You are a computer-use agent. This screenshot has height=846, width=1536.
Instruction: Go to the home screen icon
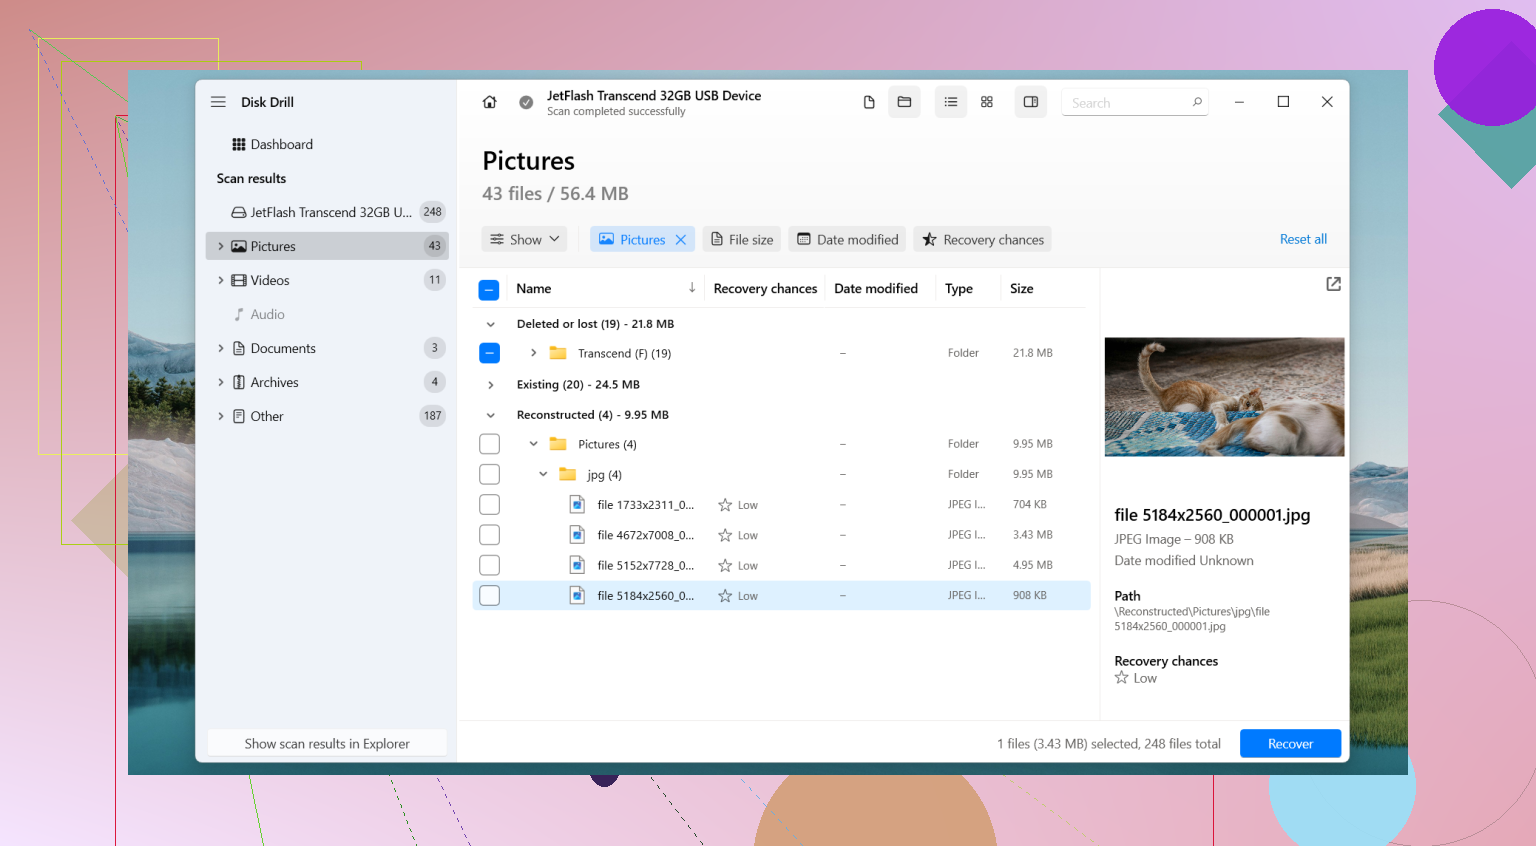pyautogui.click(x=490, y=102)
